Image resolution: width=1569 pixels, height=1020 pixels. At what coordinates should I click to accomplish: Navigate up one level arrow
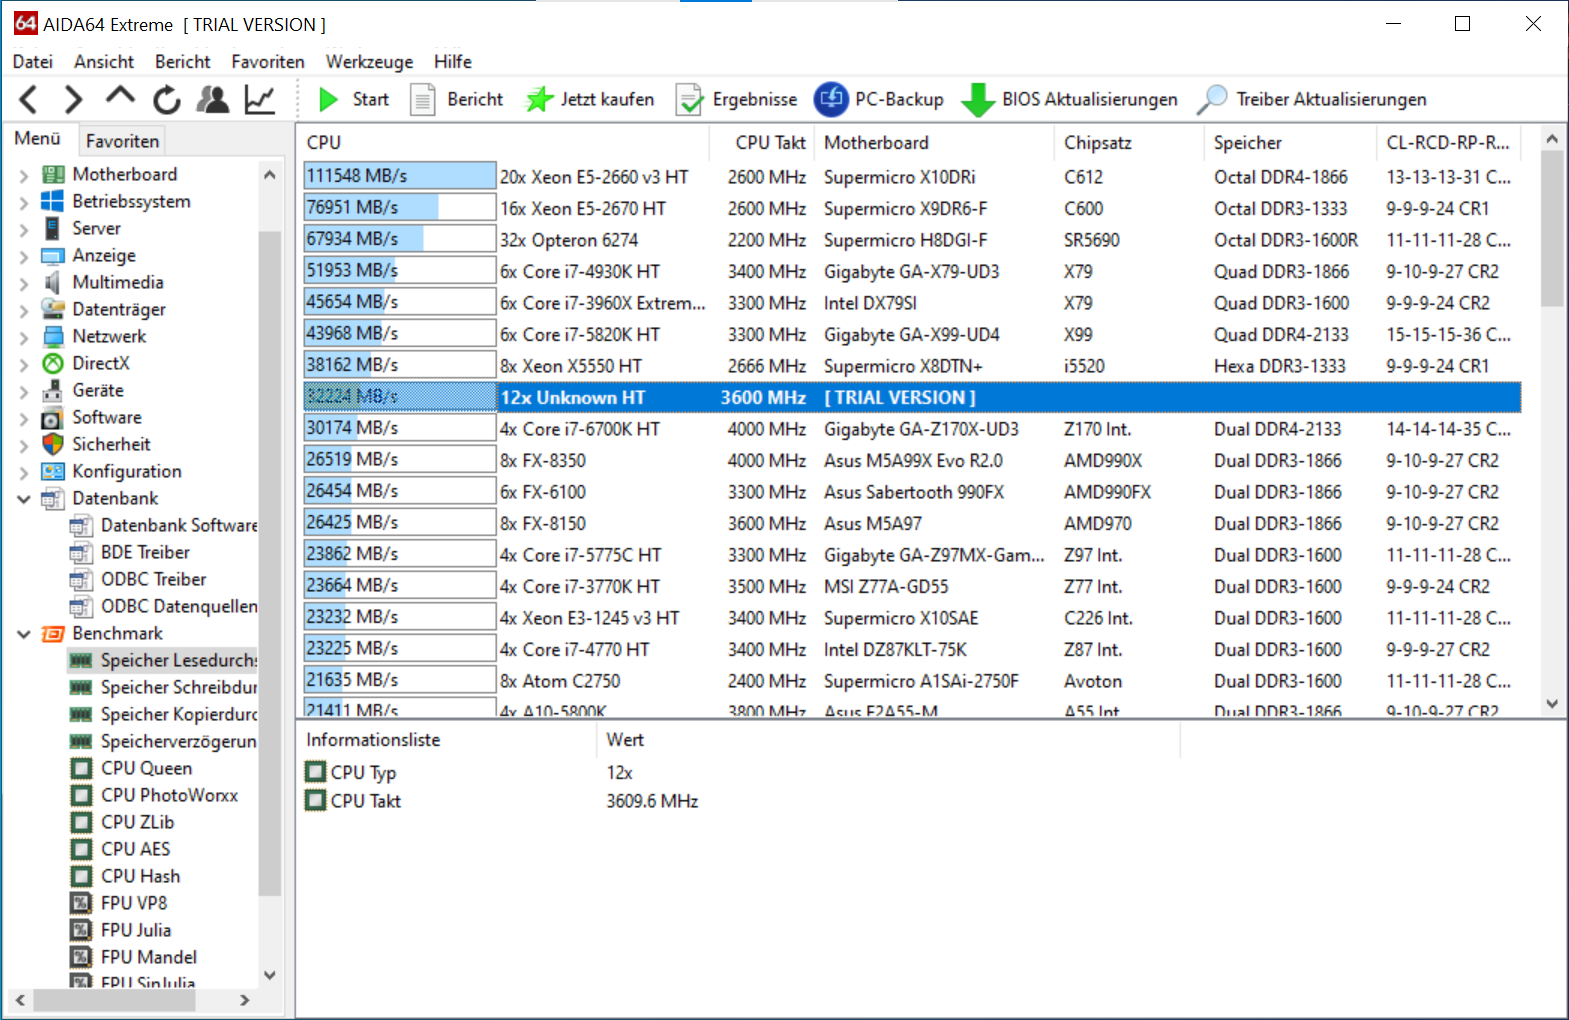pyautogui.click(x=120, y=97)
